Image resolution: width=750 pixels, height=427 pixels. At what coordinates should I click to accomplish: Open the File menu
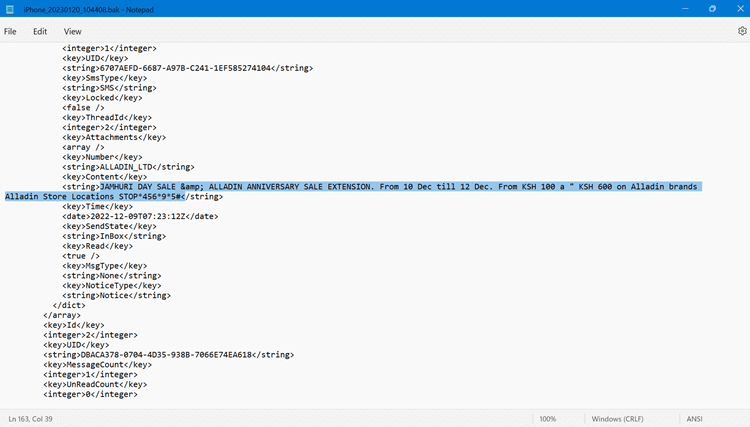(10, 31)
